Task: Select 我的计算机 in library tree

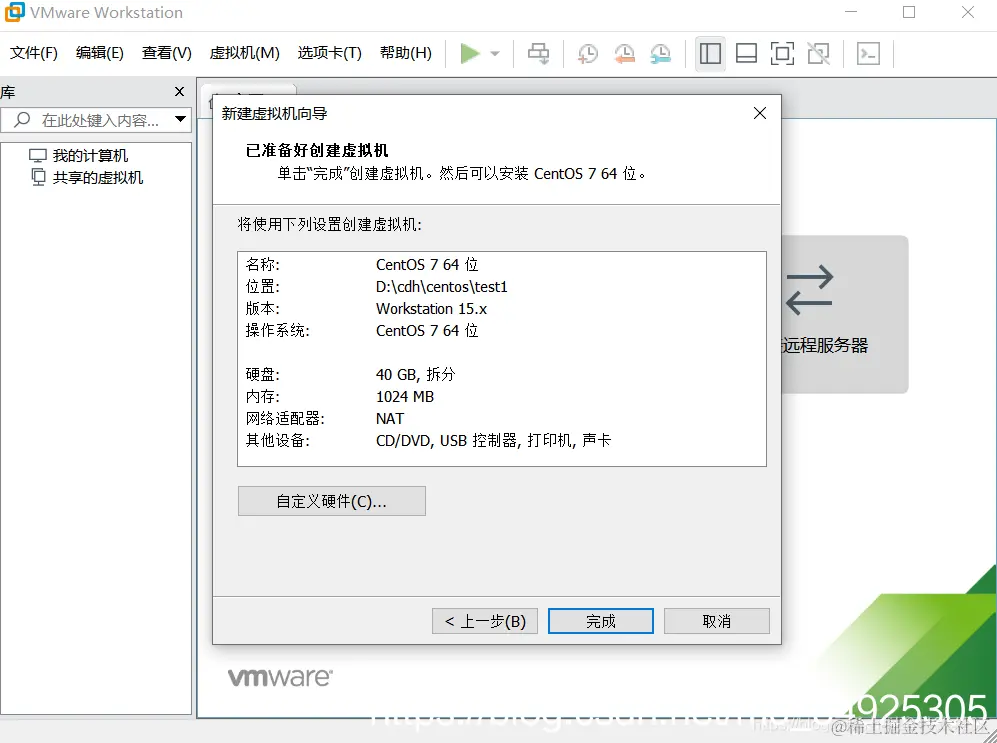Action: tap(79, 155)
